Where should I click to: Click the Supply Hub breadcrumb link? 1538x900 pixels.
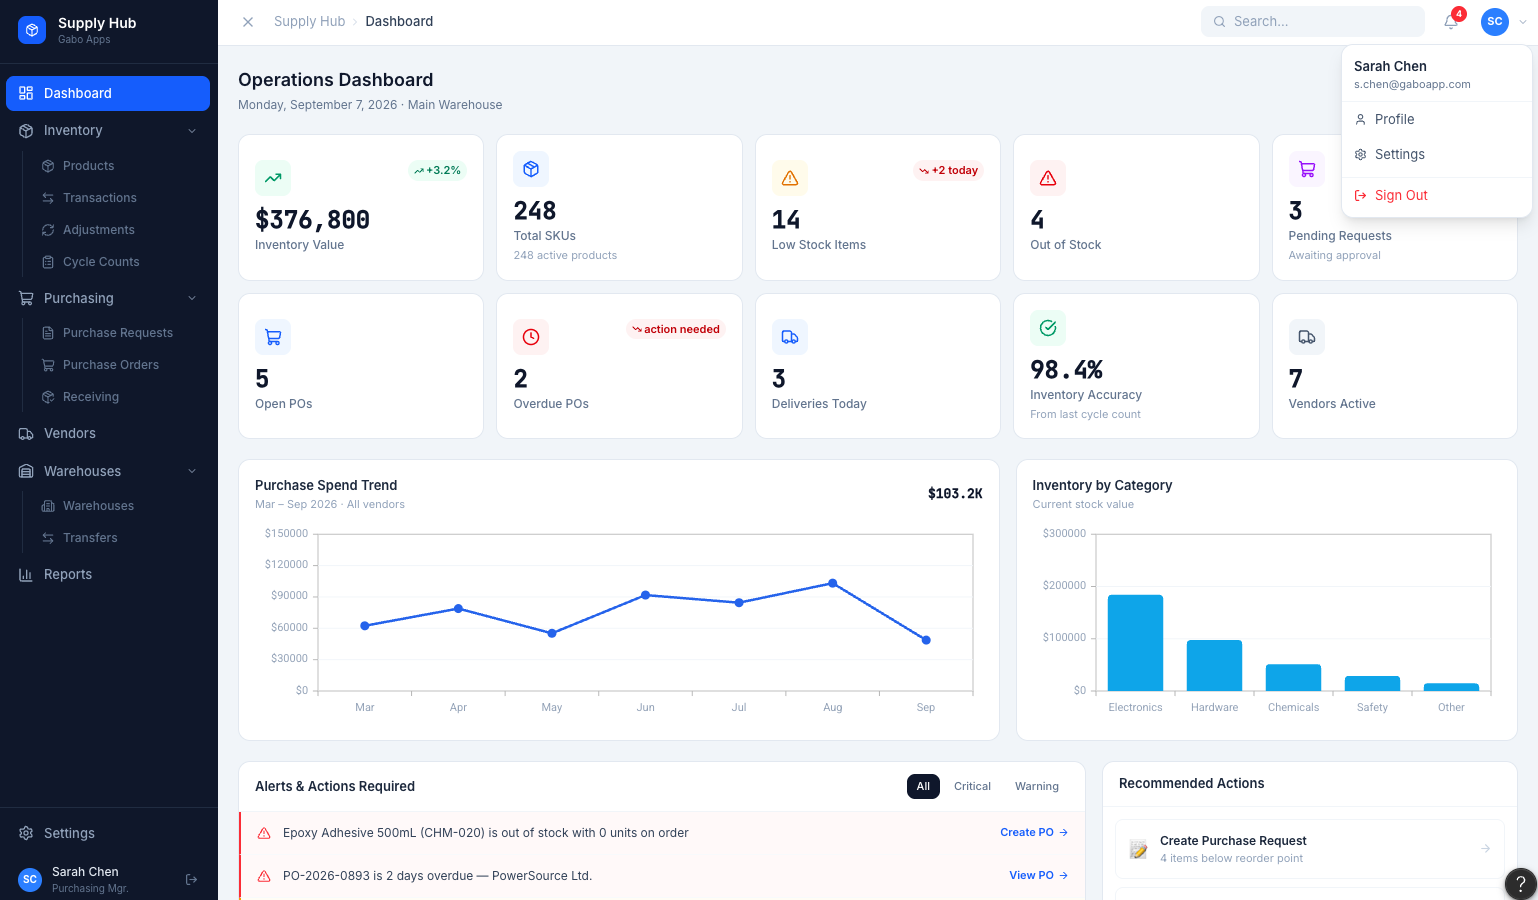coord(309,21)
